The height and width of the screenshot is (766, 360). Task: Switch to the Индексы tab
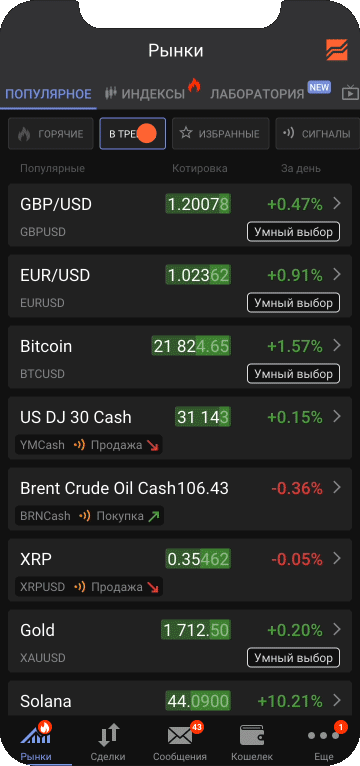pyautogui.click(x=146, y=94)
